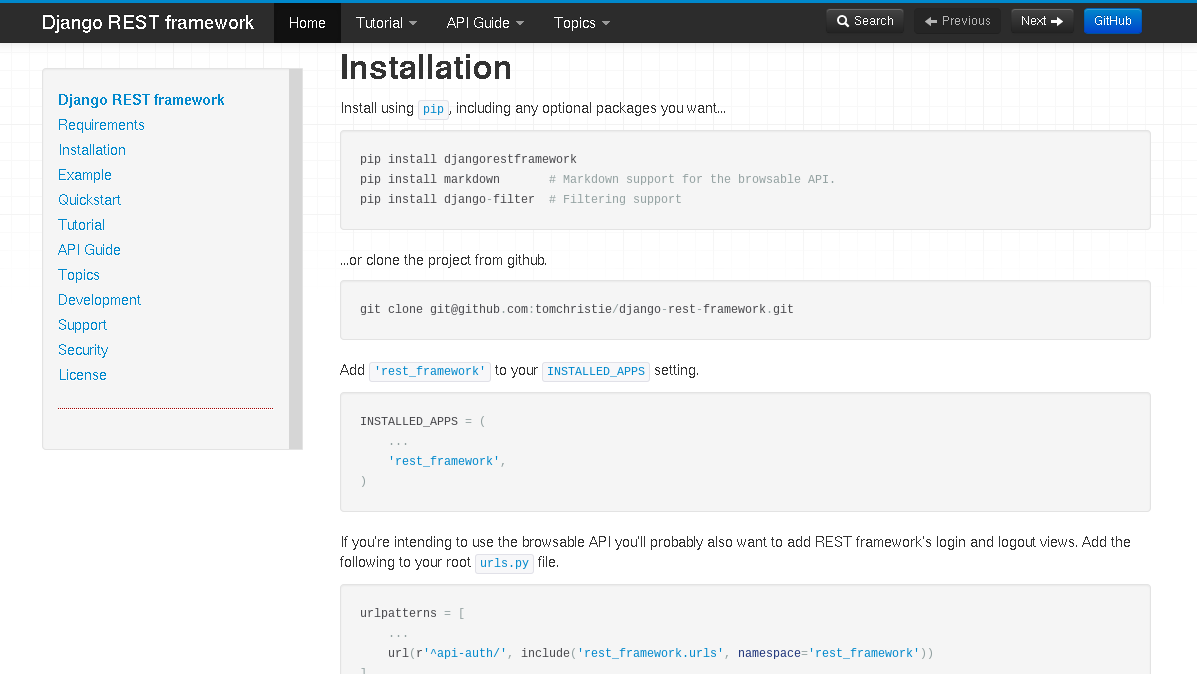This screenshot has width=1197, height=674.
Task: Jump to Requirements in the sidebar
Action: tap(101, 125)
